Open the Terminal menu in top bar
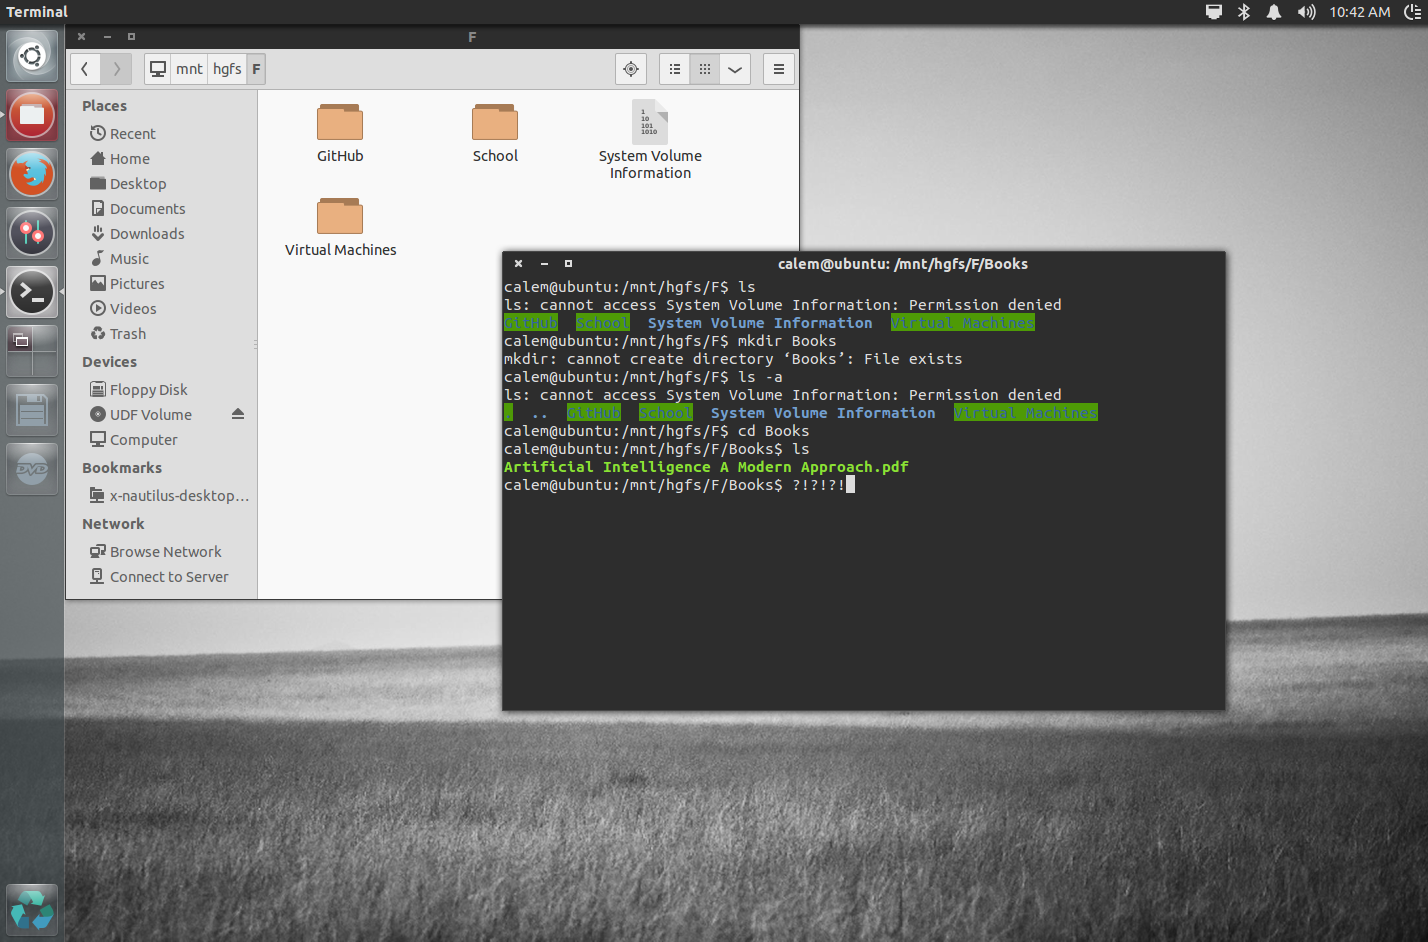 tap(37, 12)
